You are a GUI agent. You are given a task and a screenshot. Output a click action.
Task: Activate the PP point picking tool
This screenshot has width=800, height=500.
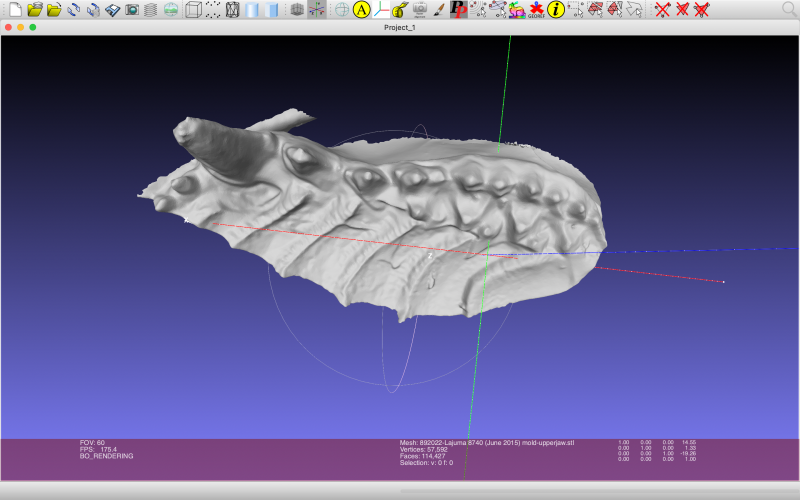click(x=458, y=10)
